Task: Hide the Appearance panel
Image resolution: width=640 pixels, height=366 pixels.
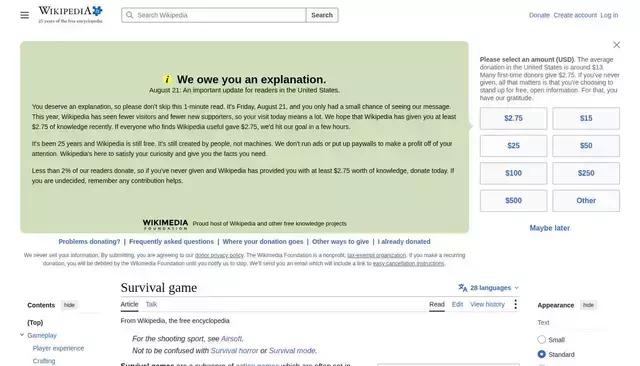Action: click(588, 305)
